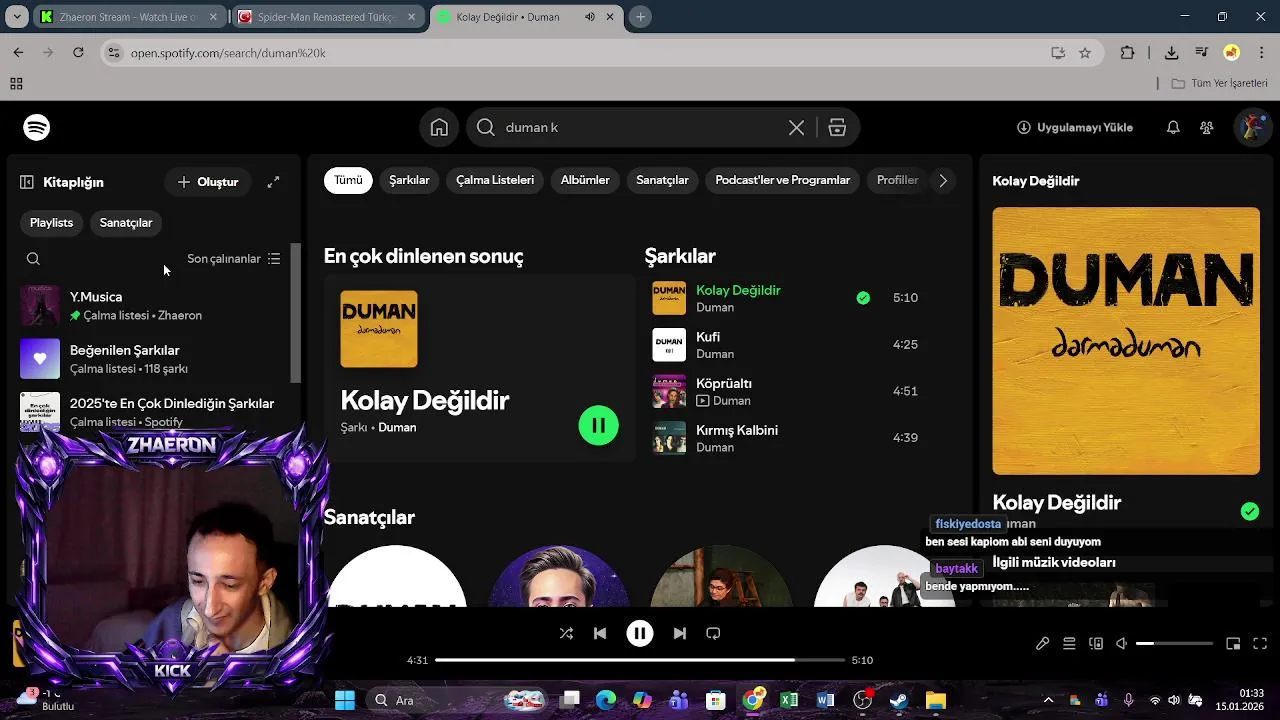
Task: Select the Tümü filter tab
Action: tap(348, 181)
